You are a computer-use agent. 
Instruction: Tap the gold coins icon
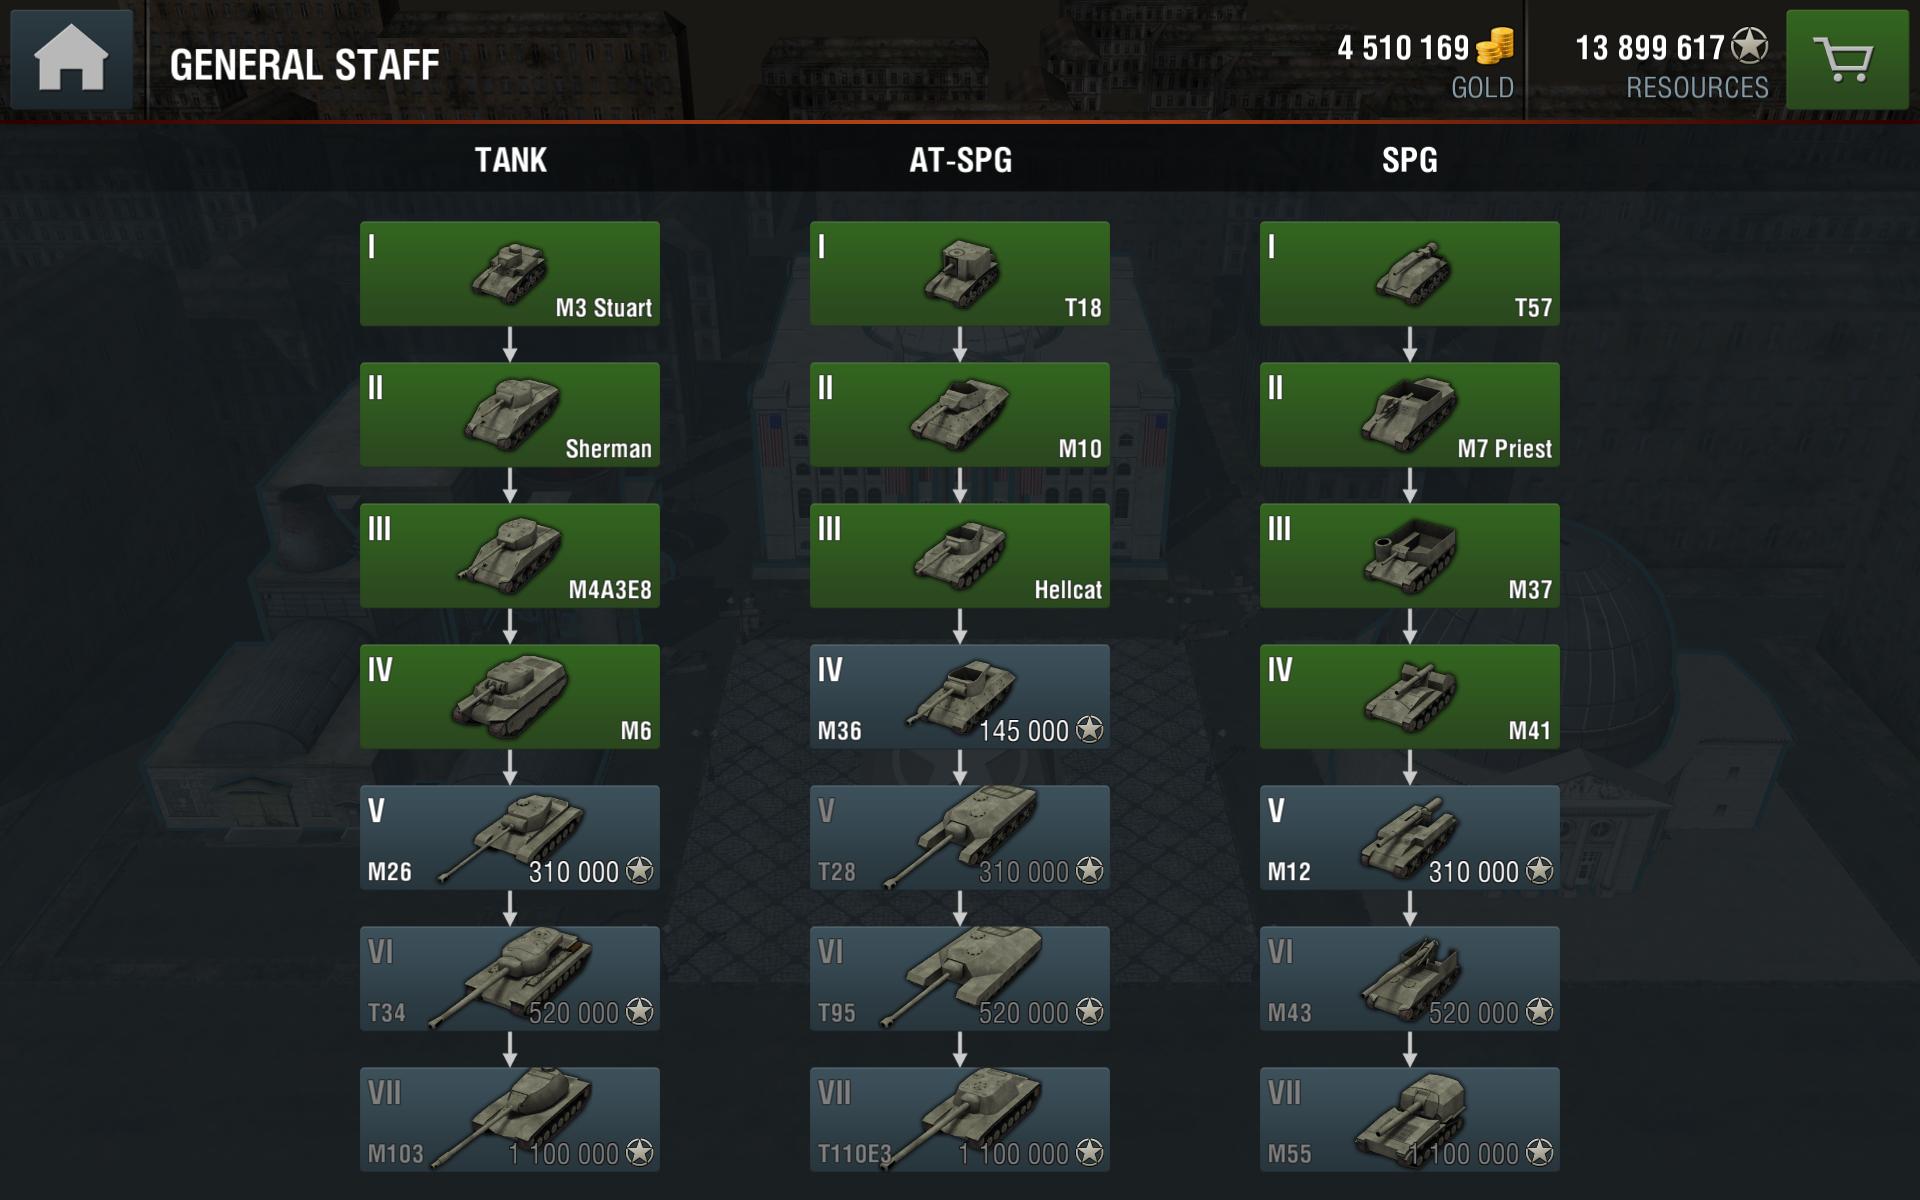[x=1495, y=46]
